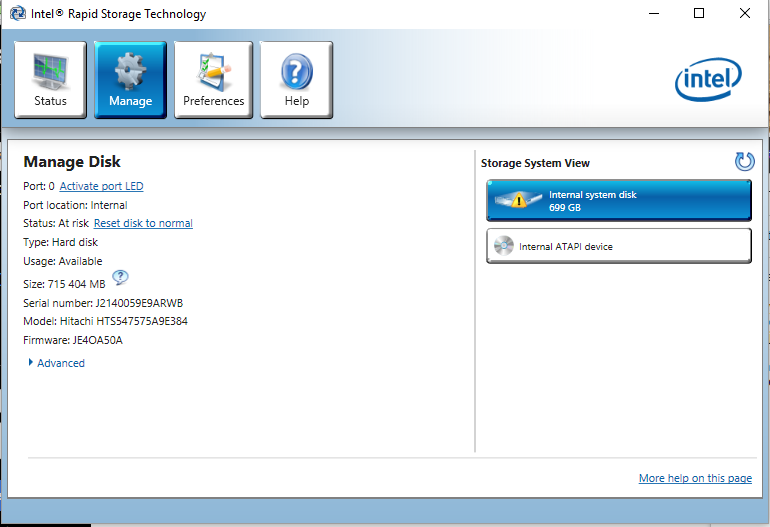
Task: Click the Storage System View heading
Action: click(535, 163)
